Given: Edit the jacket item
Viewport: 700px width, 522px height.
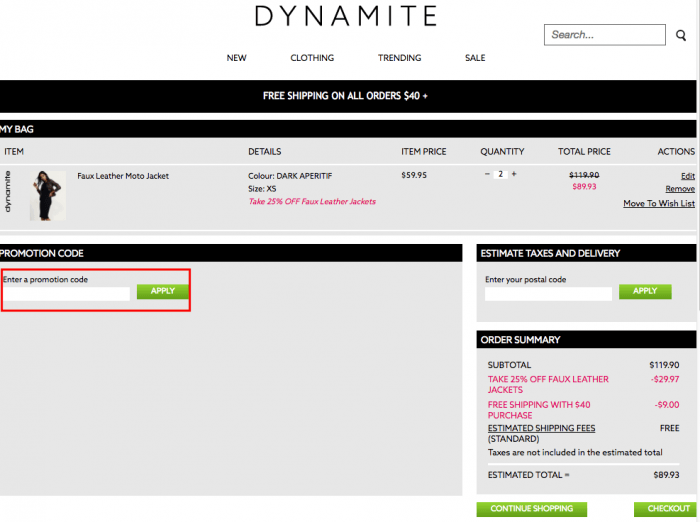Looking at the screenshot, I should 688,176.
